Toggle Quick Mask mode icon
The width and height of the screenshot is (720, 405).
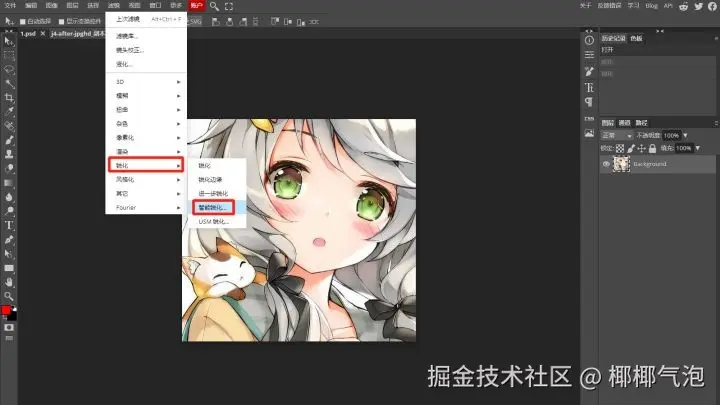coord(9,327)
